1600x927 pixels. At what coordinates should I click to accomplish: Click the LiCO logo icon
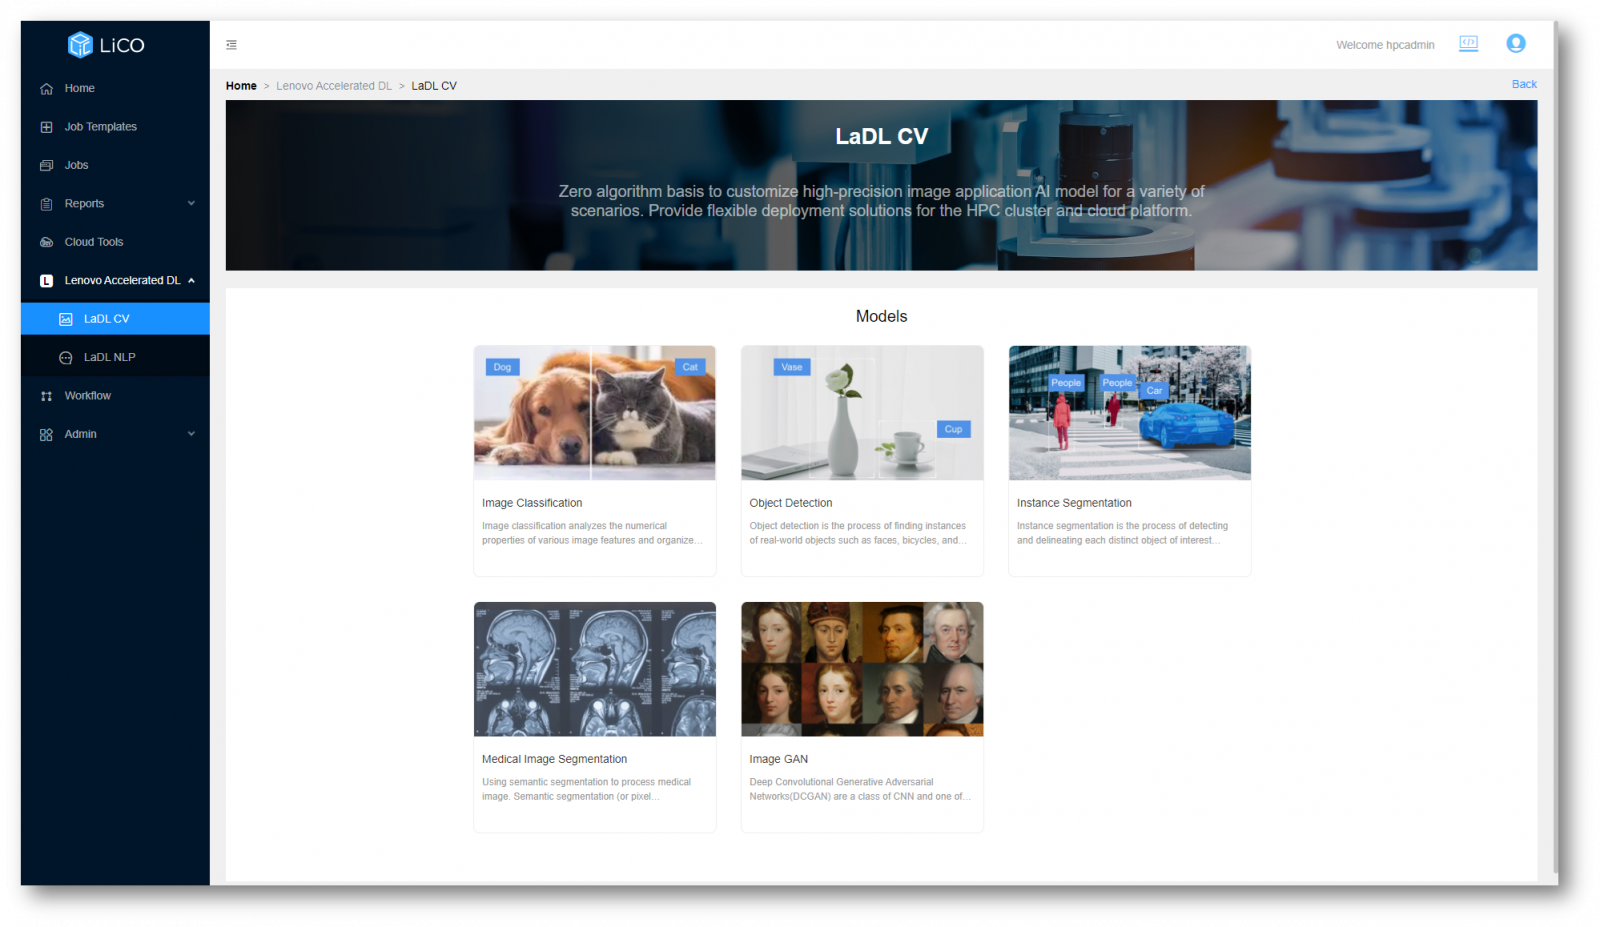[80, 44]
